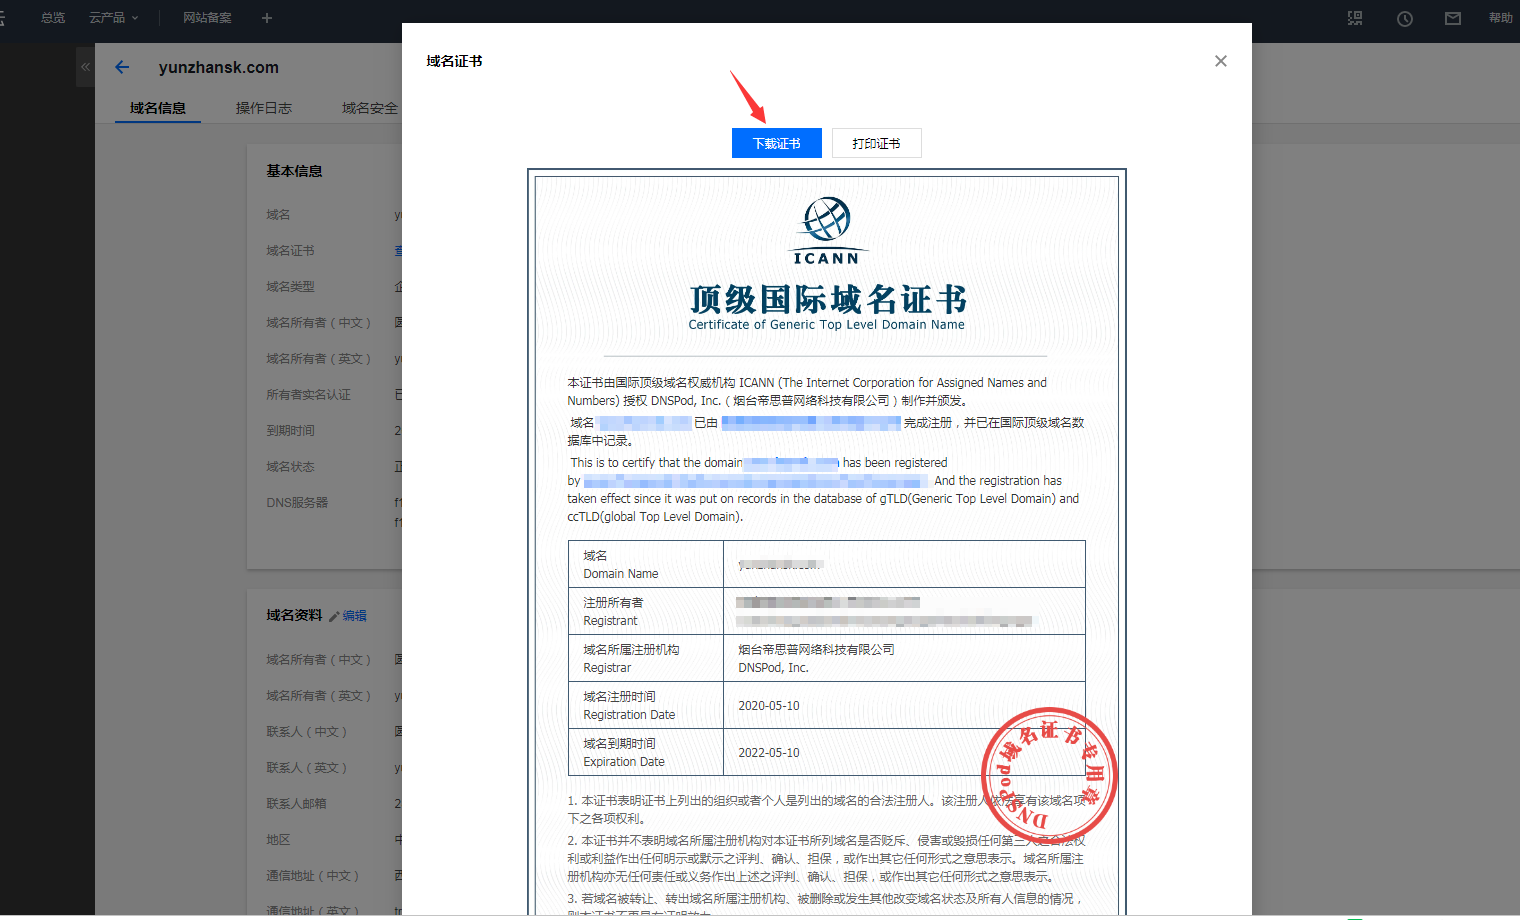Click the certificate subtitle Certificate of Generic Top Level Domain Name
Viewport: 1520px width, 920px height.
coord(827,325)
